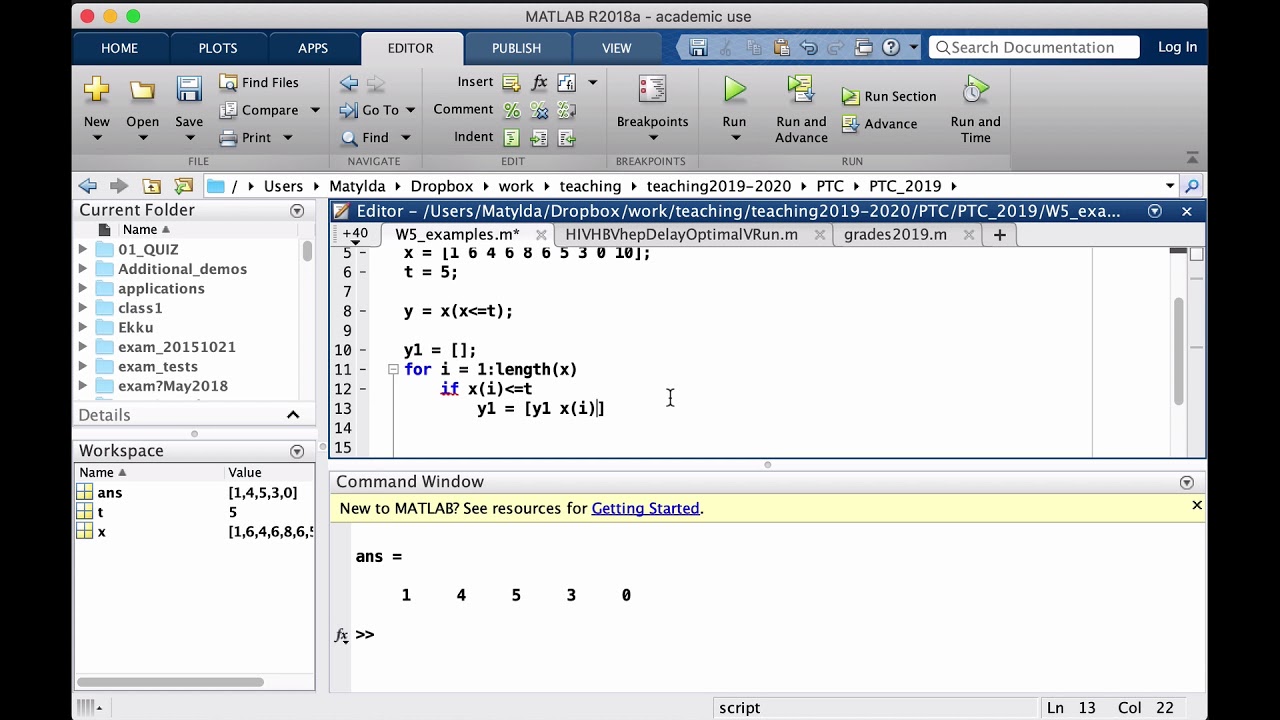
Task: Dismiss the Getting Started banner
Action: tap(1196, 505)
